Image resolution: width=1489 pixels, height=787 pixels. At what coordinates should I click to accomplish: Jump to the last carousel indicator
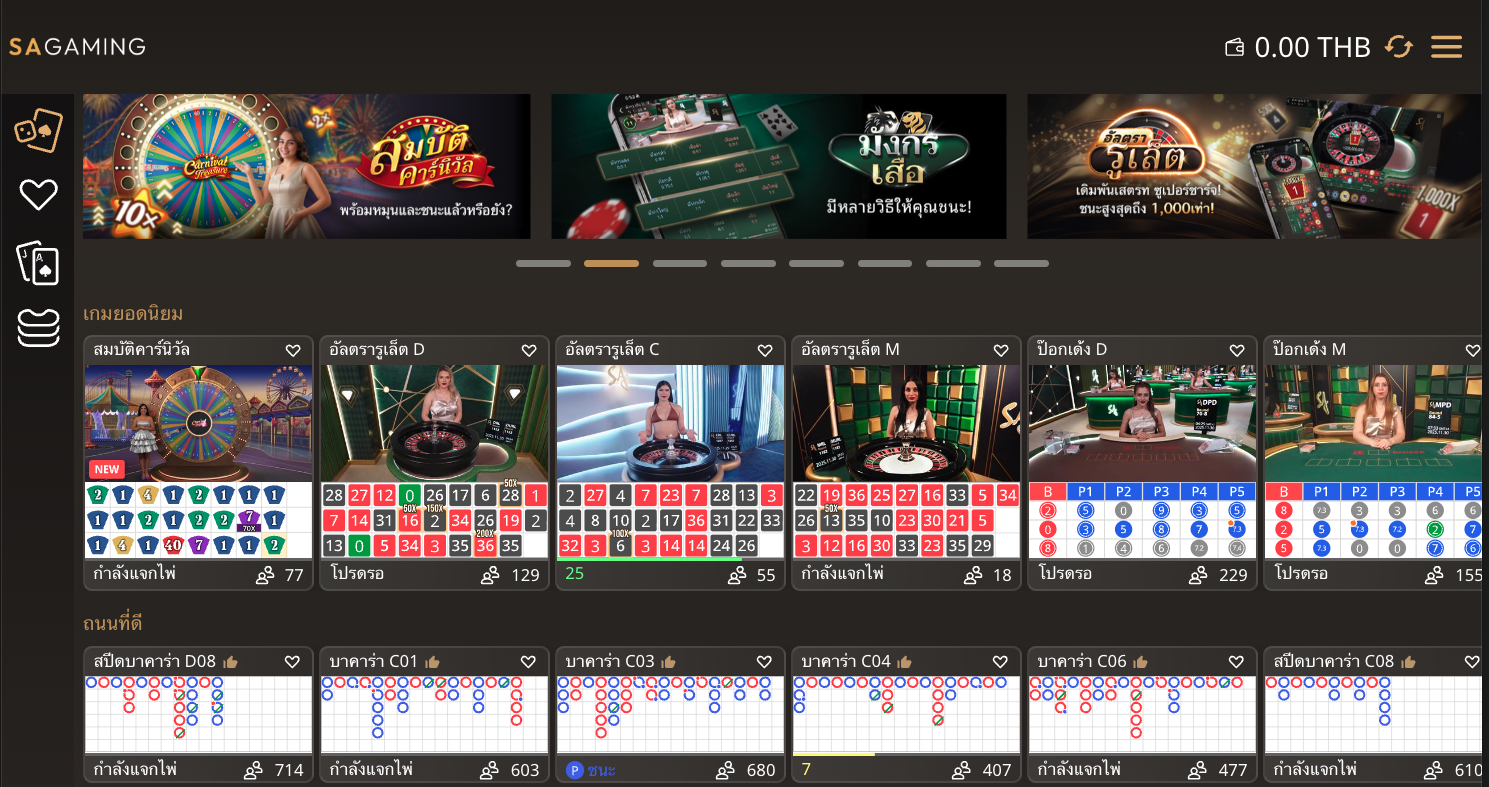click(x=1021, y=264)
